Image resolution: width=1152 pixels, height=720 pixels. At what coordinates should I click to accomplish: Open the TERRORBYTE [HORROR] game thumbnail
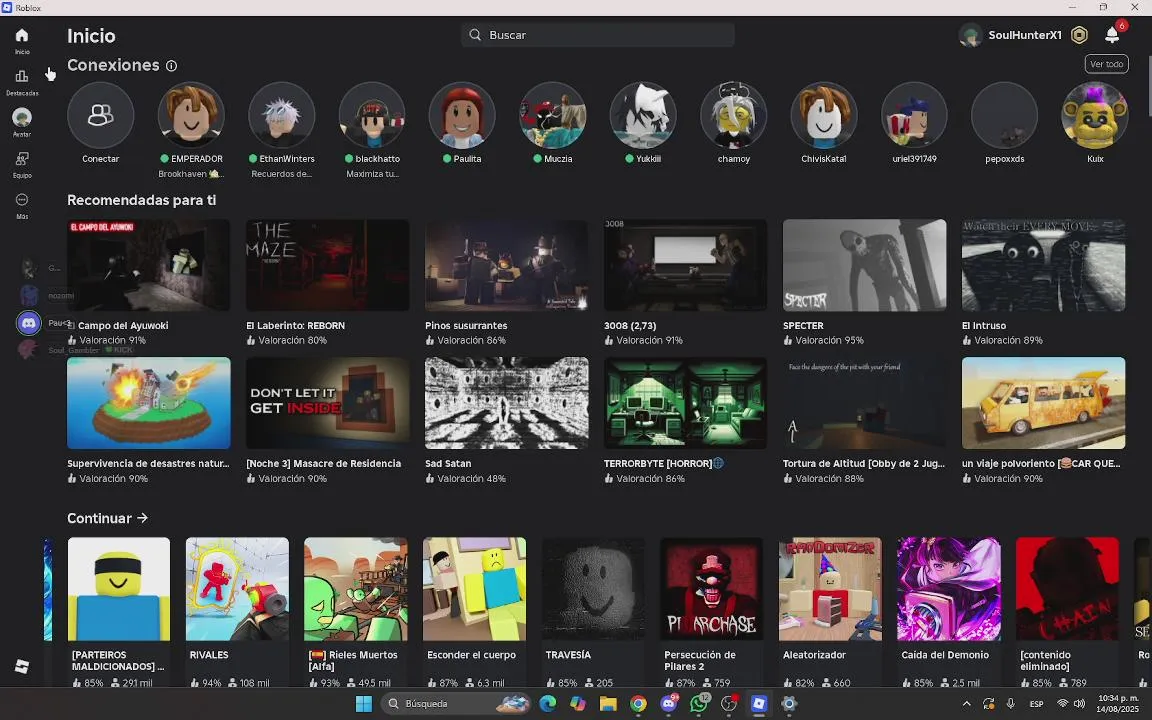click(685, 403)
